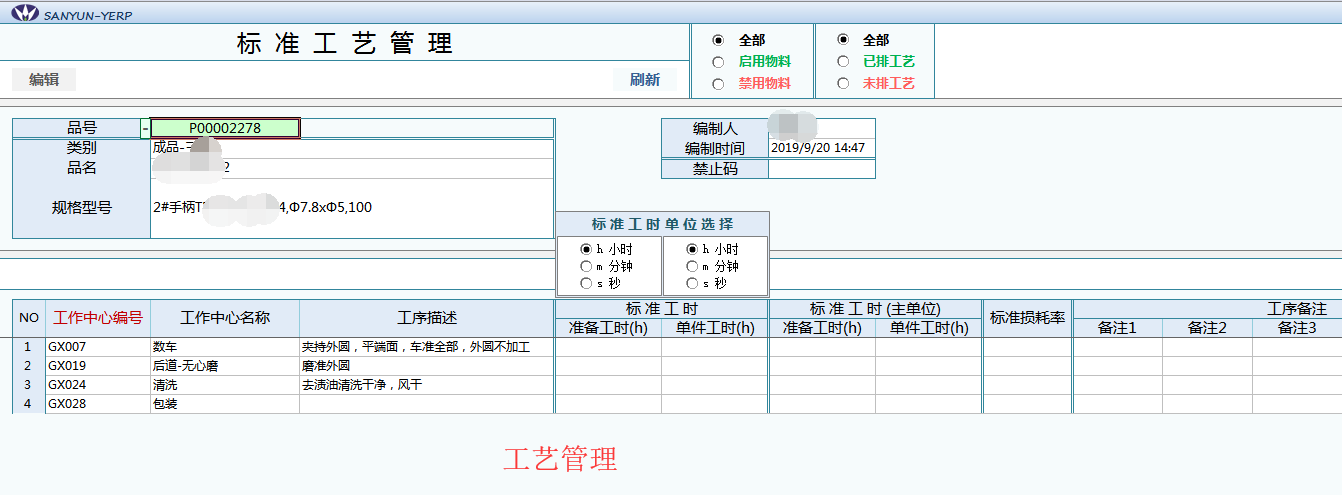Click the 标准损耗率 column header
The image size is (1342, 495).
point(1027,318)
